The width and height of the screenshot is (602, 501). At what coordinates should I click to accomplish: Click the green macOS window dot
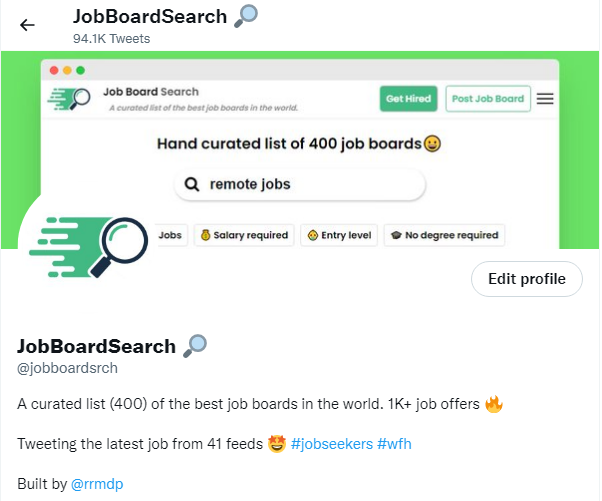[x=80, y=70]
